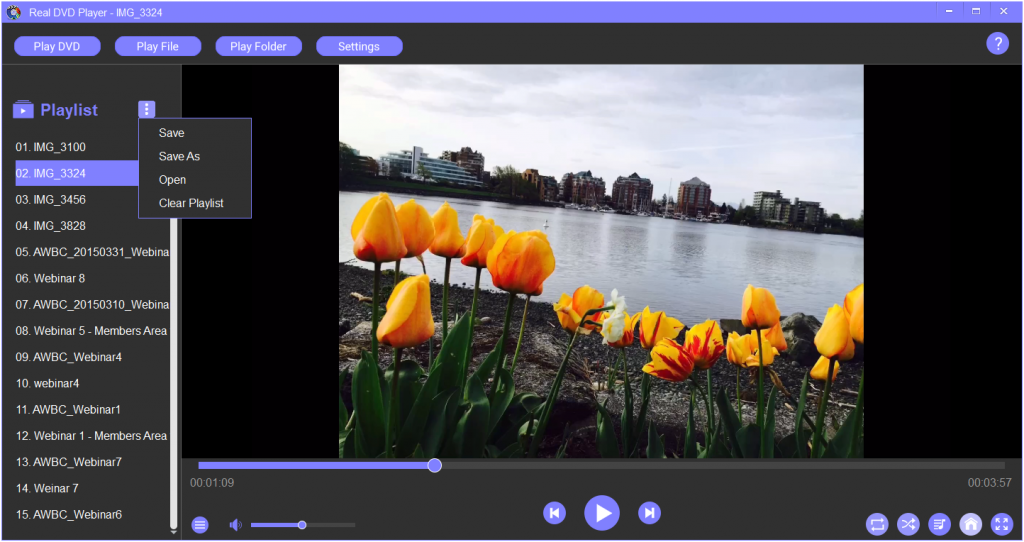Go to the home screen icon

point(970,524)
